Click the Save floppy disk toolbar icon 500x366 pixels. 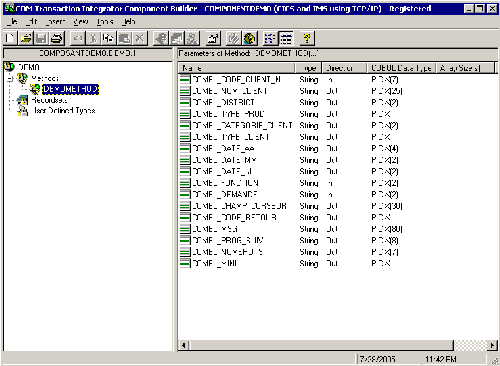(x=42, y=38)
